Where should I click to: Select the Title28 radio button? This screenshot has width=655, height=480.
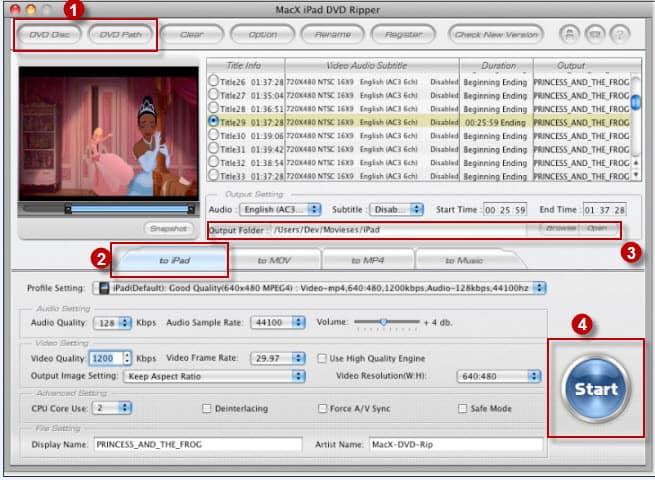point(213,107)
